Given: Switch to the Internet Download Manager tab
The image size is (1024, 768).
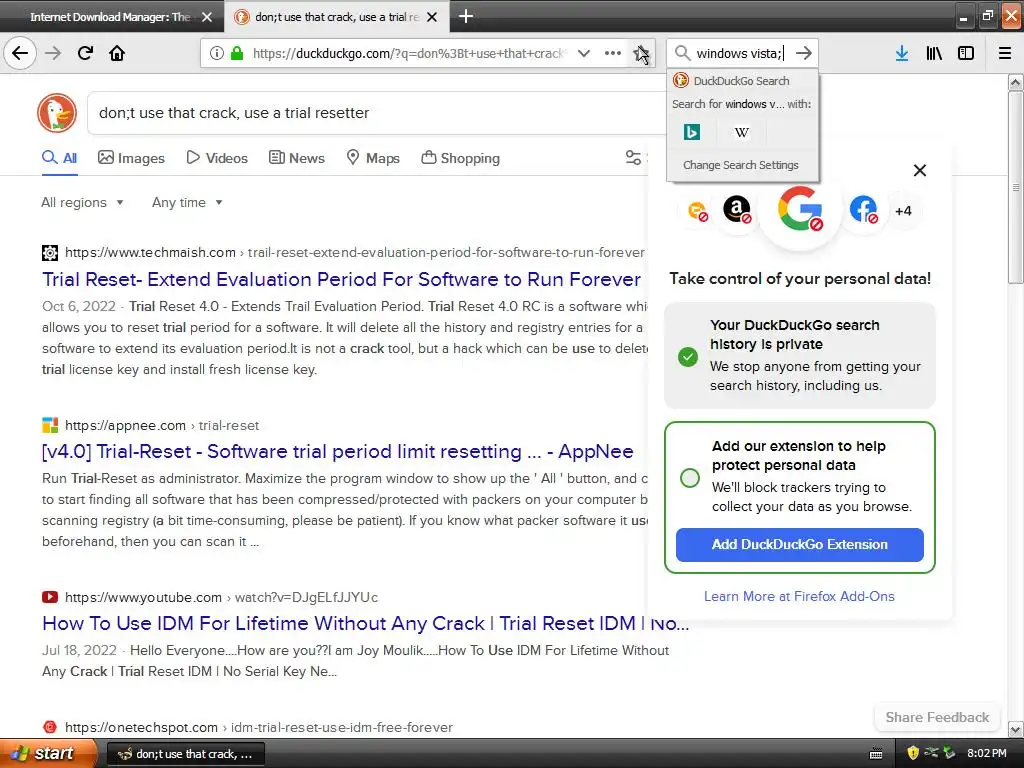Looking at the screenshot, I should click(112, 17).
